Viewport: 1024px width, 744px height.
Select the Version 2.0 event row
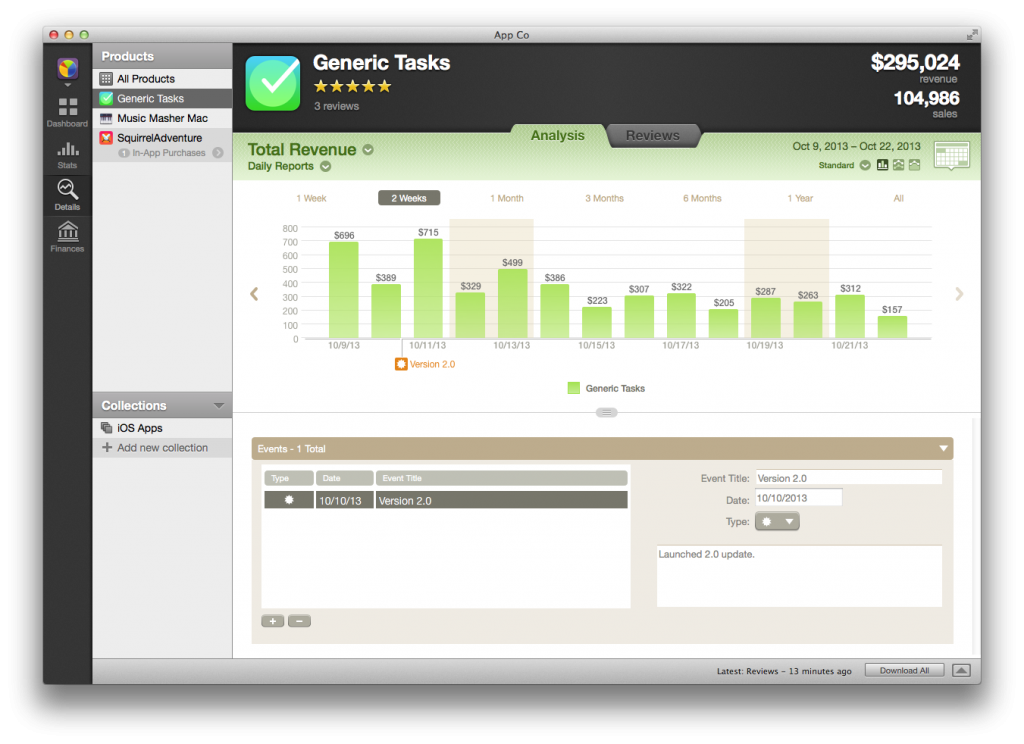tap(446, 500)
